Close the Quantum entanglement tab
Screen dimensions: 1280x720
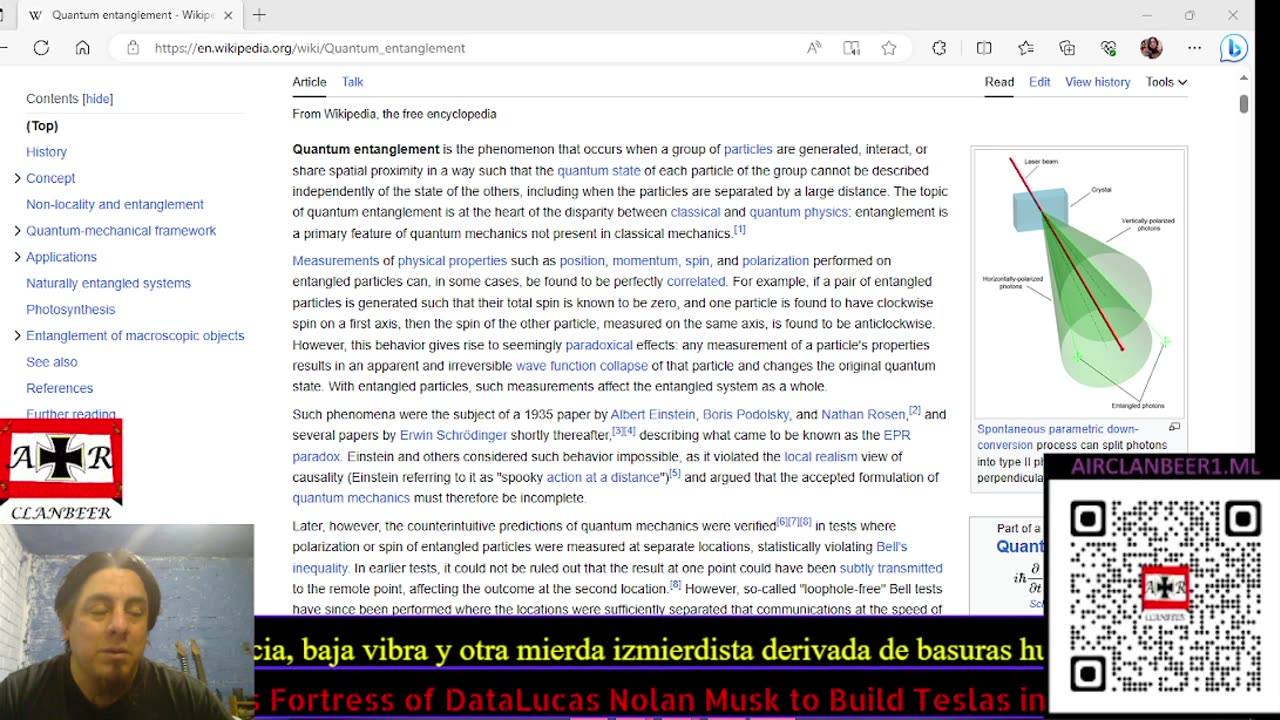click(228, 15)
